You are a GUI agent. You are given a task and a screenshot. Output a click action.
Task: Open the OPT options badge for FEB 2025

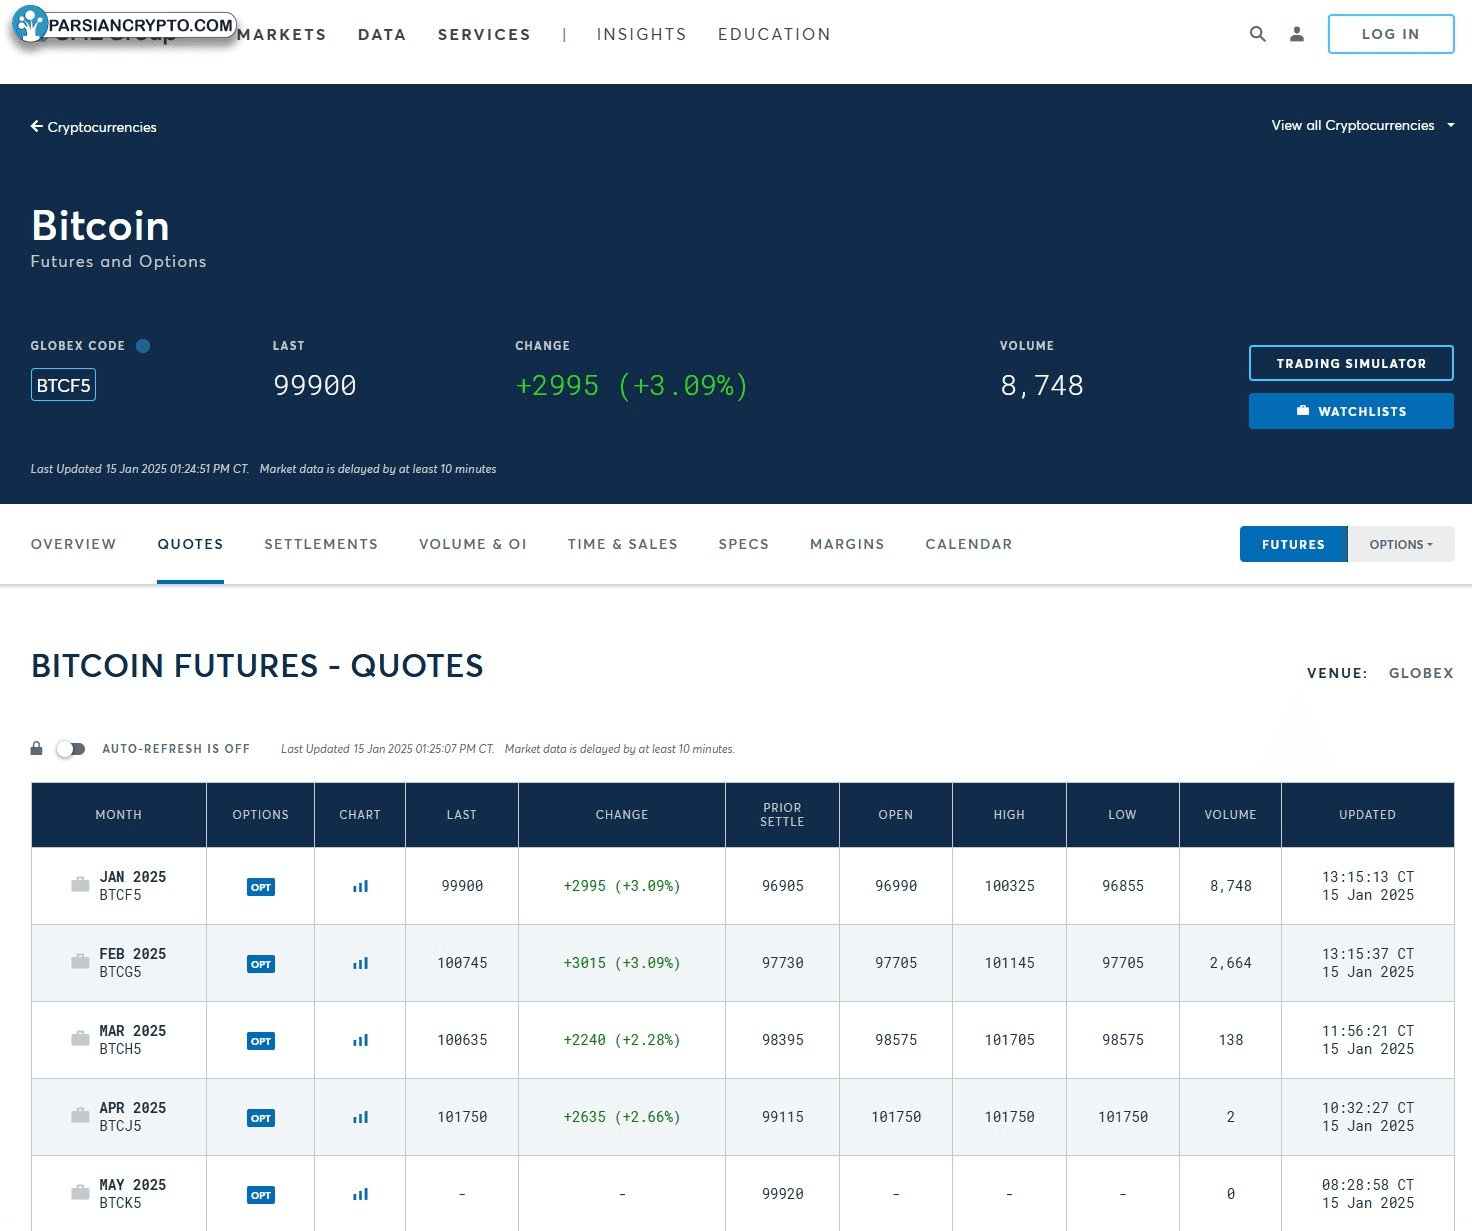(x=261, y=964)
